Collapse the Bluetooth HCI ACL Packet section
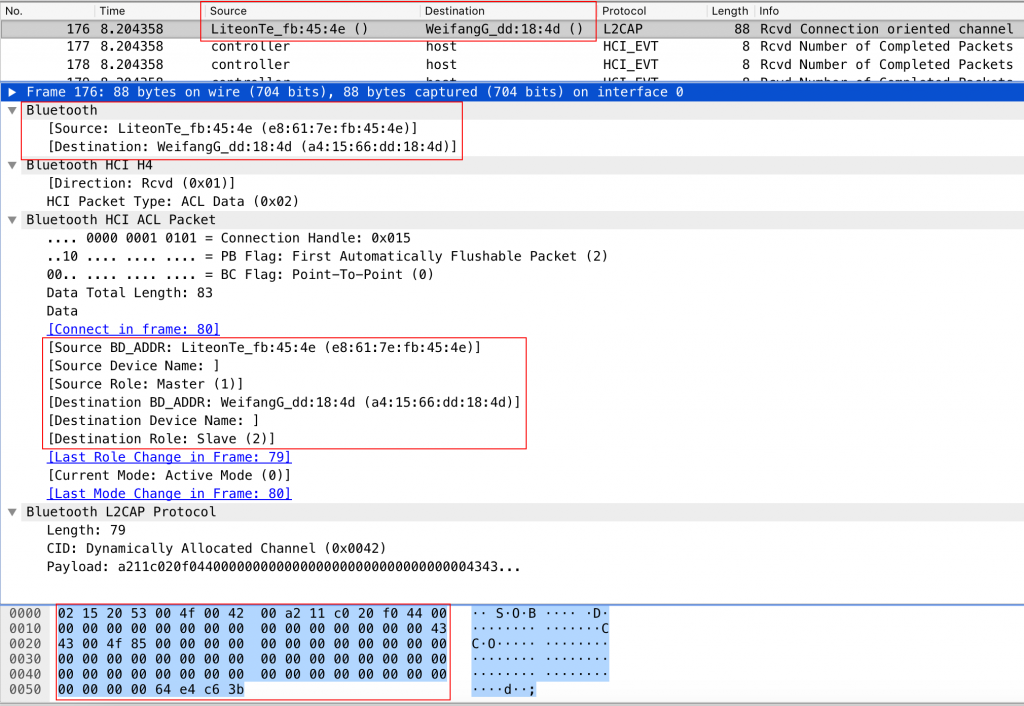The width and height of the screenshot is (1024, 706). (12, 220)
